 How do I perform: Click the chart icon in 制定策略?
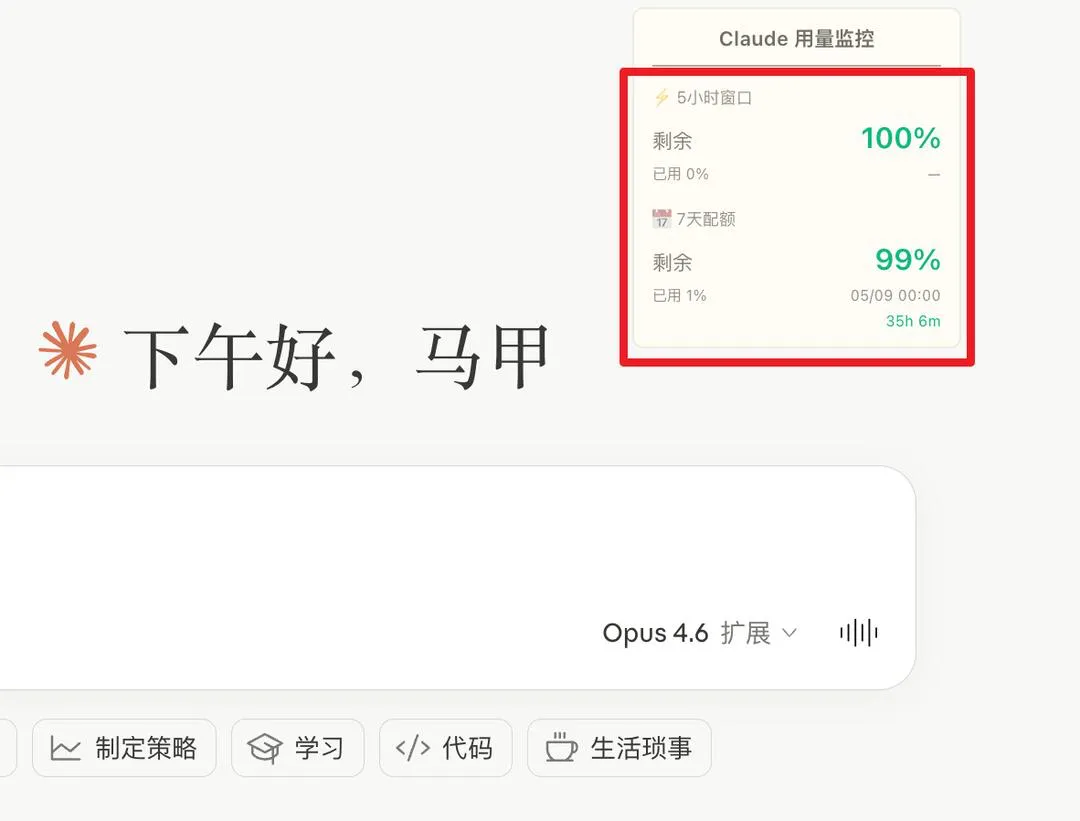(x=65, y=749)
